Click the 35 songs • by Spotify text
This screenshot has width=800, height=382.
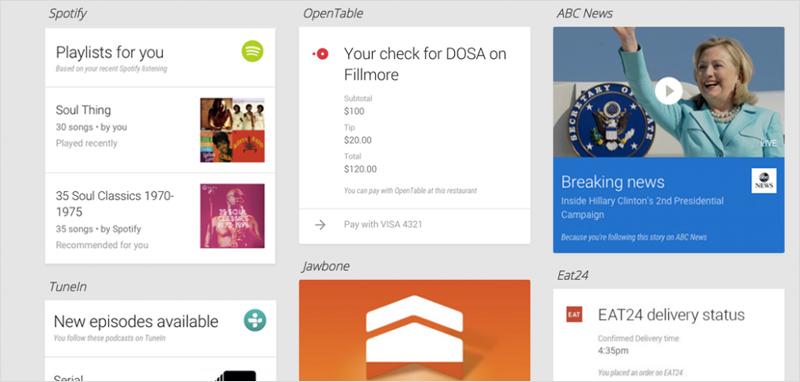click(x=98, y=229)
